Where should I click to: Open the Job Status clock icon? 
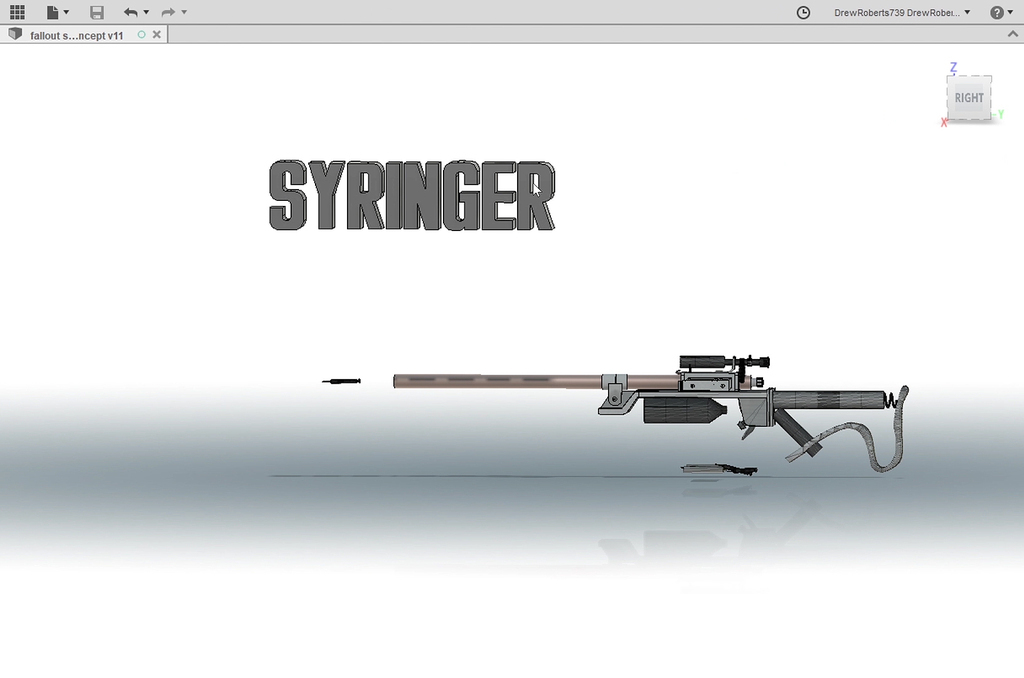click(802, 12)
